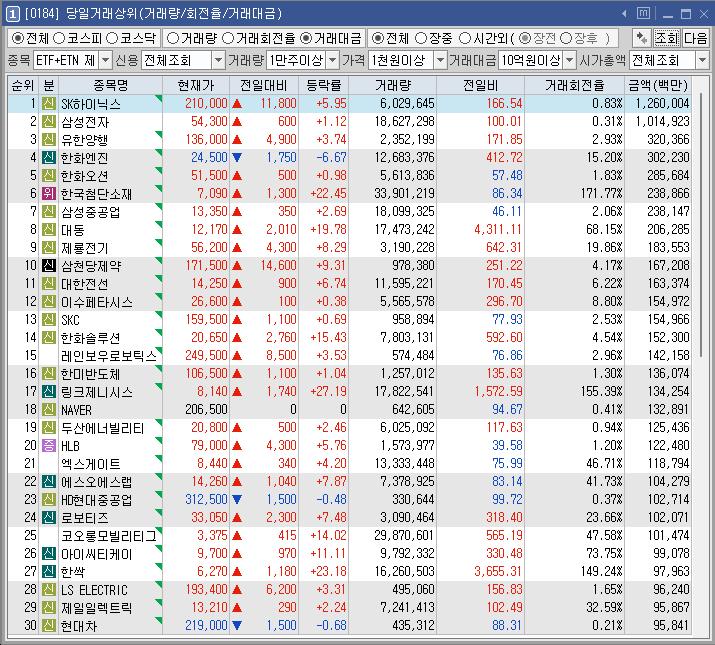Click +27.19 rate in 링크제니시스 row
Screen dimensions: 715x645
[x=329, y=391]
